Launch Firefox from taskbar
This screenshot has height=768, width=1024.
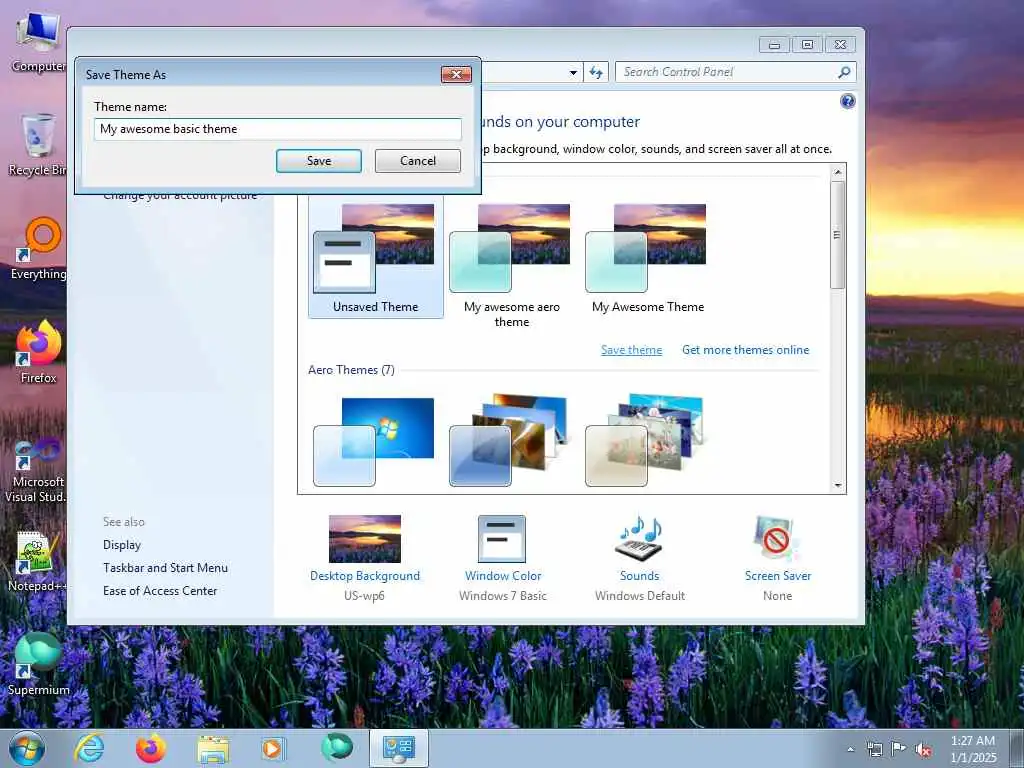coord(150,748)
